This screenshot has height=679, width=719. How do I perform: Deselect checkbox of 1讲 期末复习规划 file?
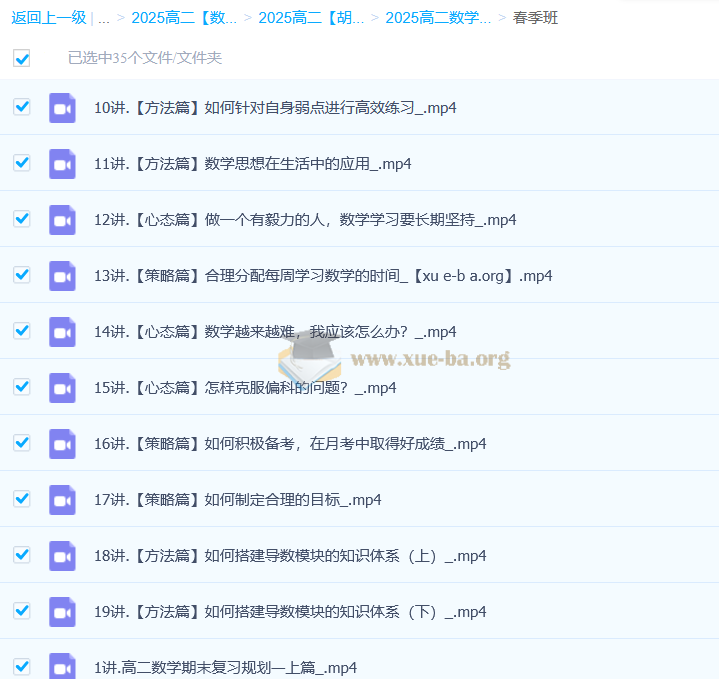(22, 666)
